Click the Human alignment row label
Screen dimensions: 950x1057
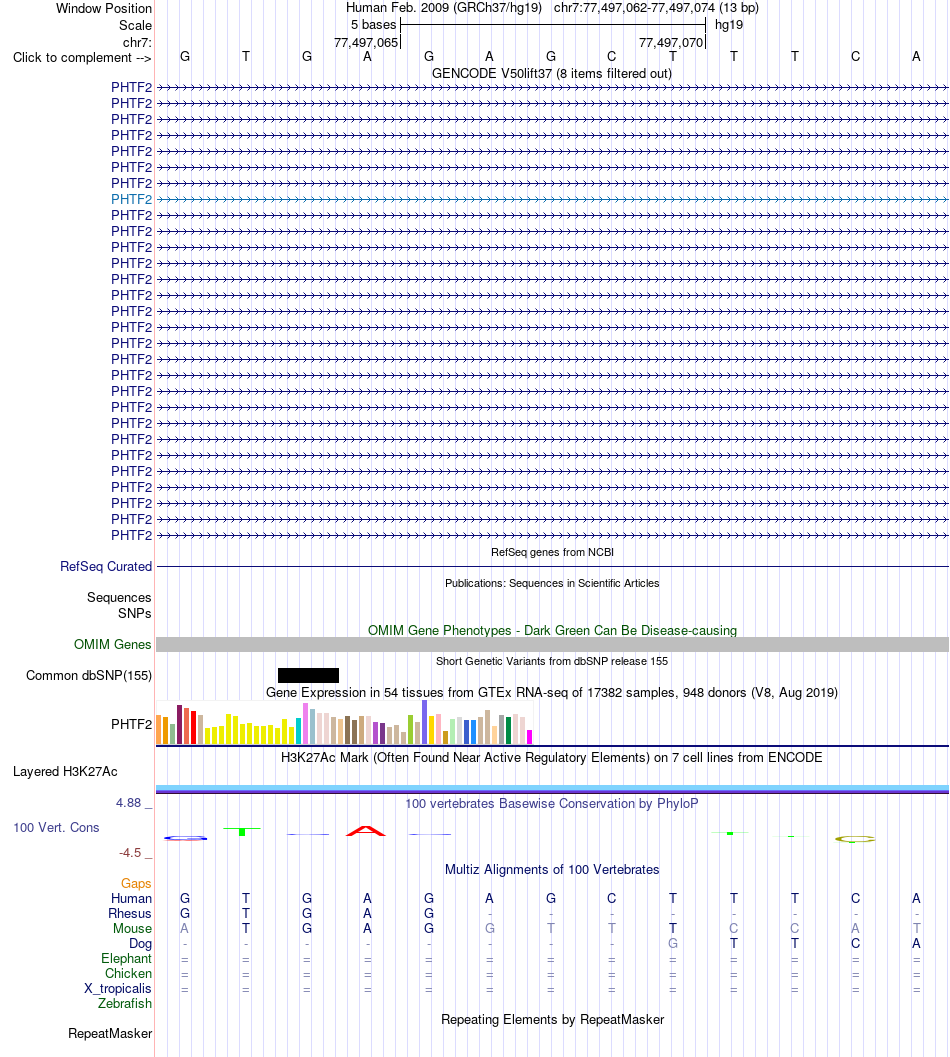pyautogui.click(x=131, y=899)
